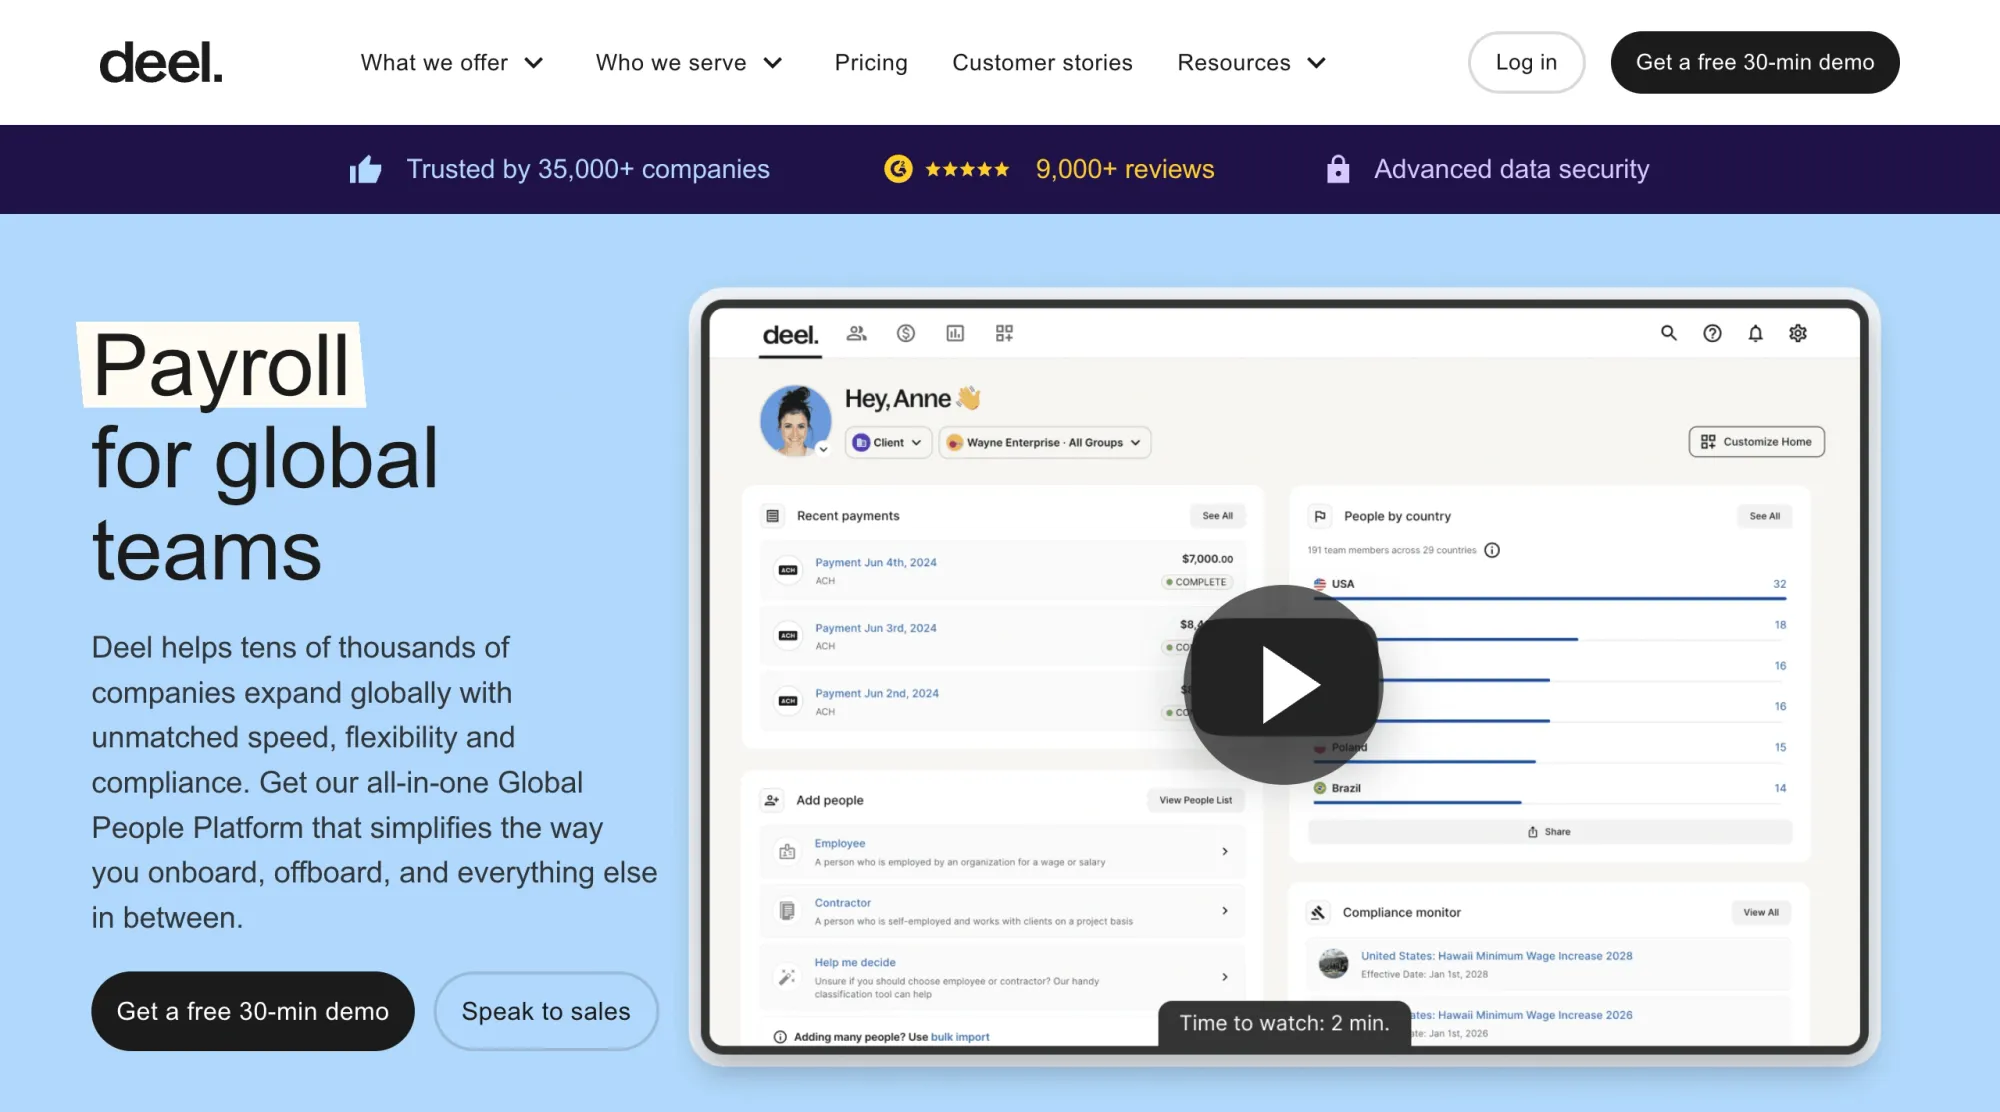The height and width of the screenshot is (1112, 2000).
Task: Select the Contractor option
Action: click(1002, 911)
